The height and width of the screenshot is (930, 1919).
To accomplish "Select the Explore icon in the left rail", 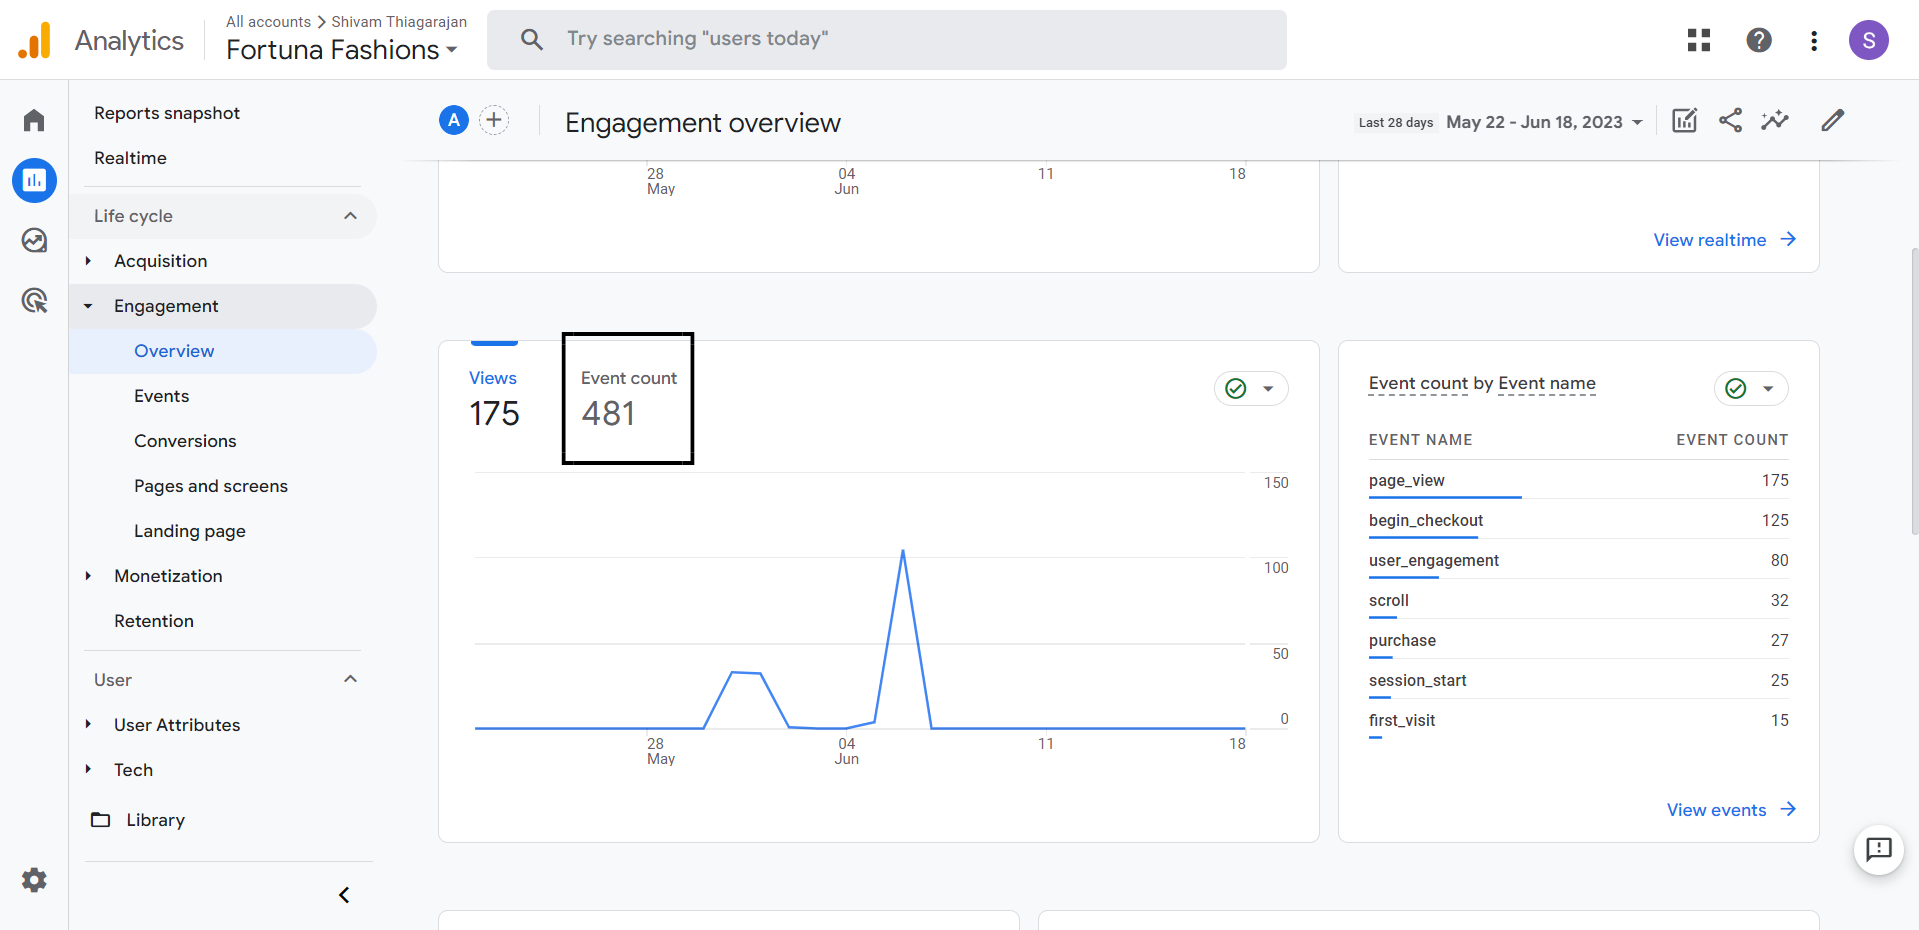I will click(33, 240).
